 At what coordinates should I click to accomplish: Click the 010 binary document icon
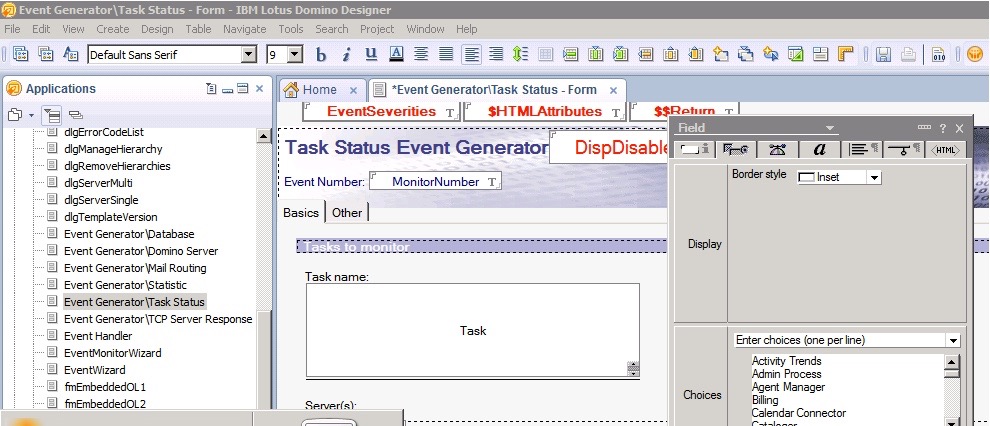click(x=939, y=55)
